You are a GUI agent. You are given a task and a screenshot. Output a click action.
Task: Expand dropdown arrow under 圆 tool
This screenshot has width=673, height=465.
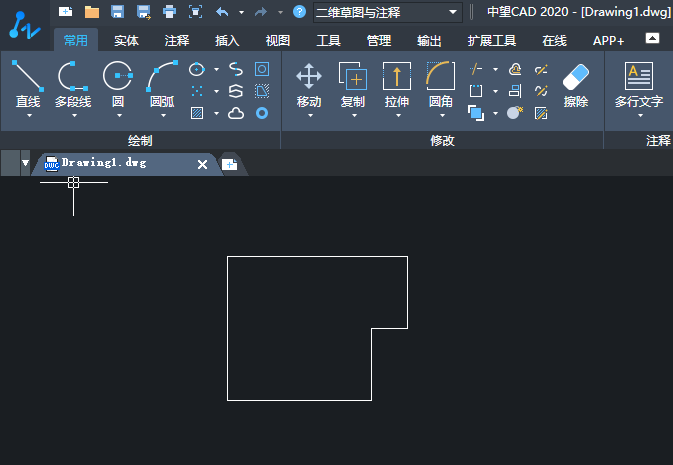pos(119,115)
